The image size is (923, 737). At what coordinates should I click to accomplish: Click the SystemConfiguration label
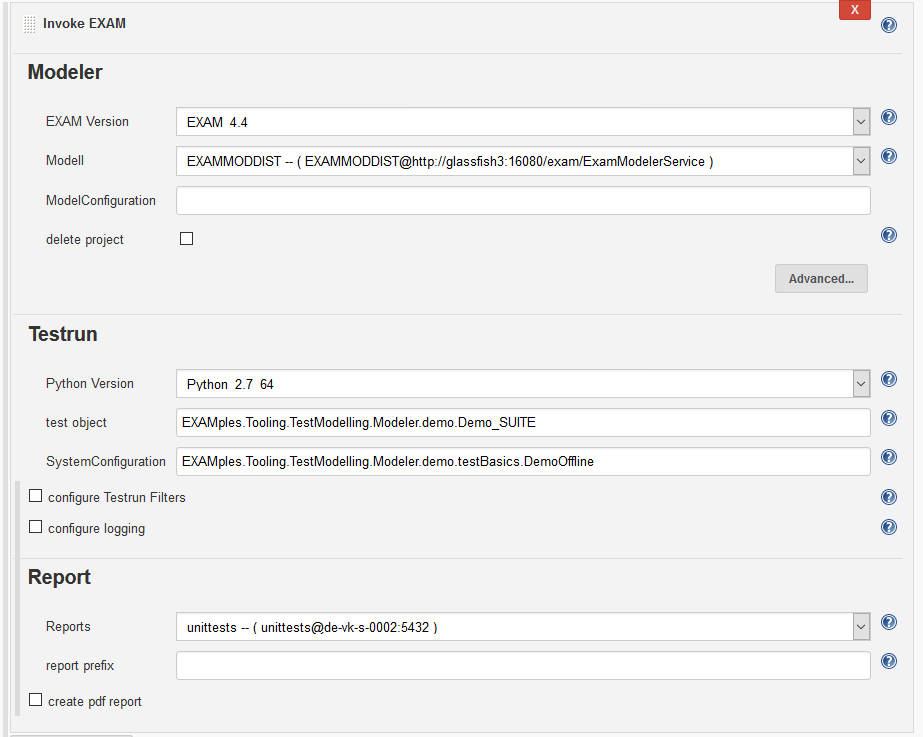point(106,462)
